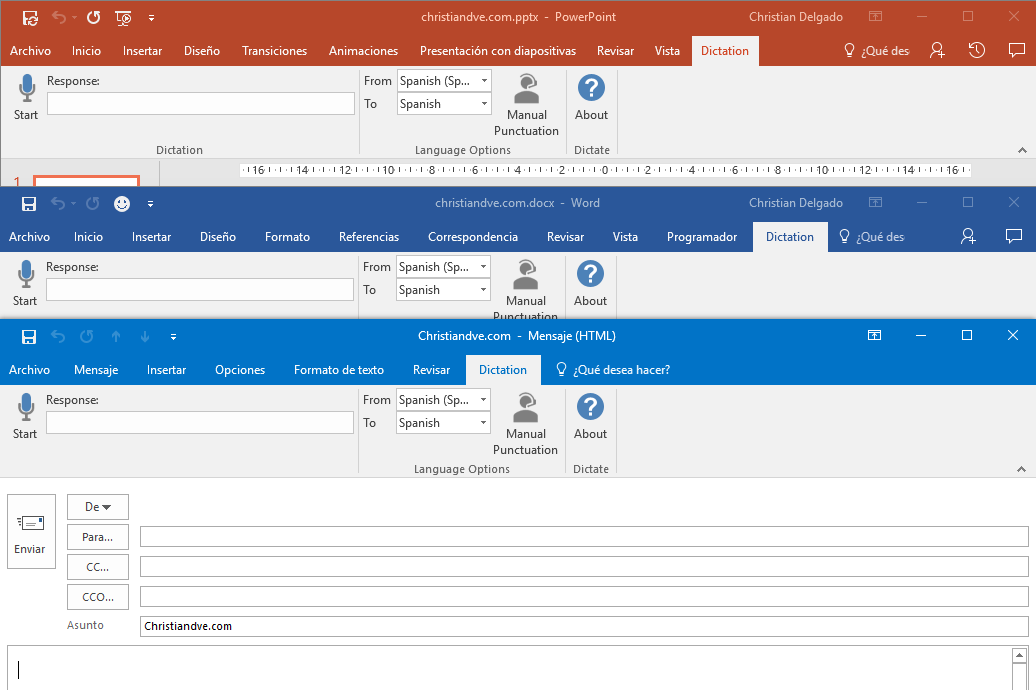Open About dictation help in Outlook message
The height and width of the screenshot is (690, 1036).
click(x=590, y=416)
